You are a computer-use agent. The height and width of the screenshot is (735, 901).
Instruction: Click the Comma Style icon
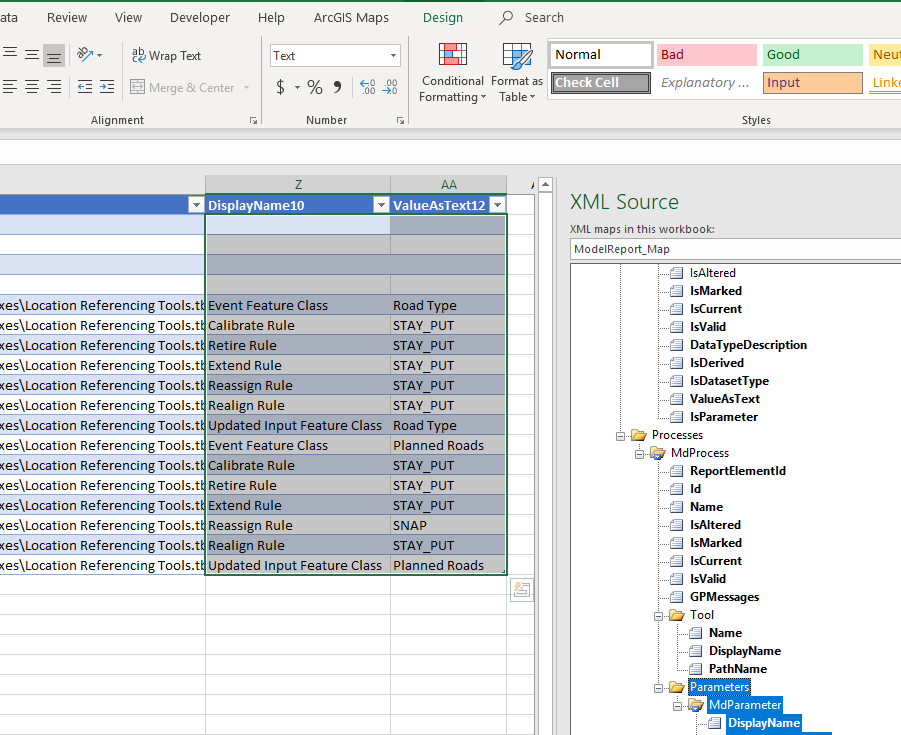337,88
